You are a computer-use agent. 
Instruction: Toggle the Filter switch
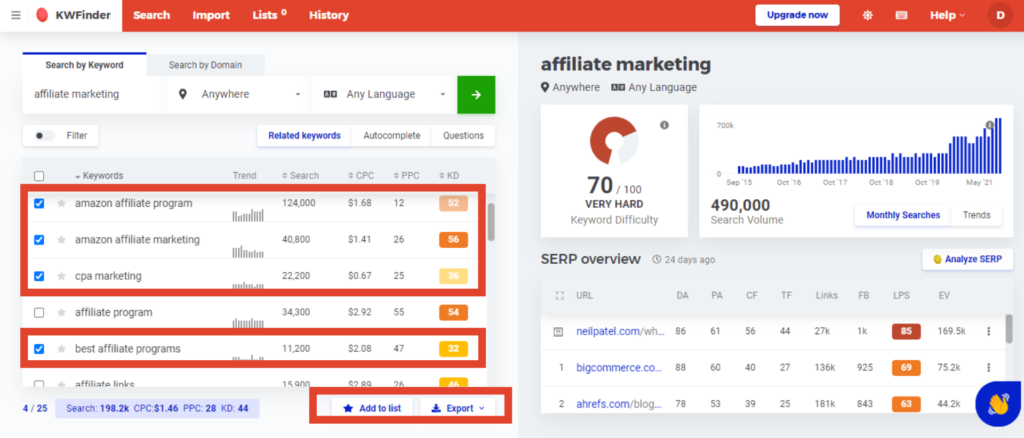tap(44, 136)
